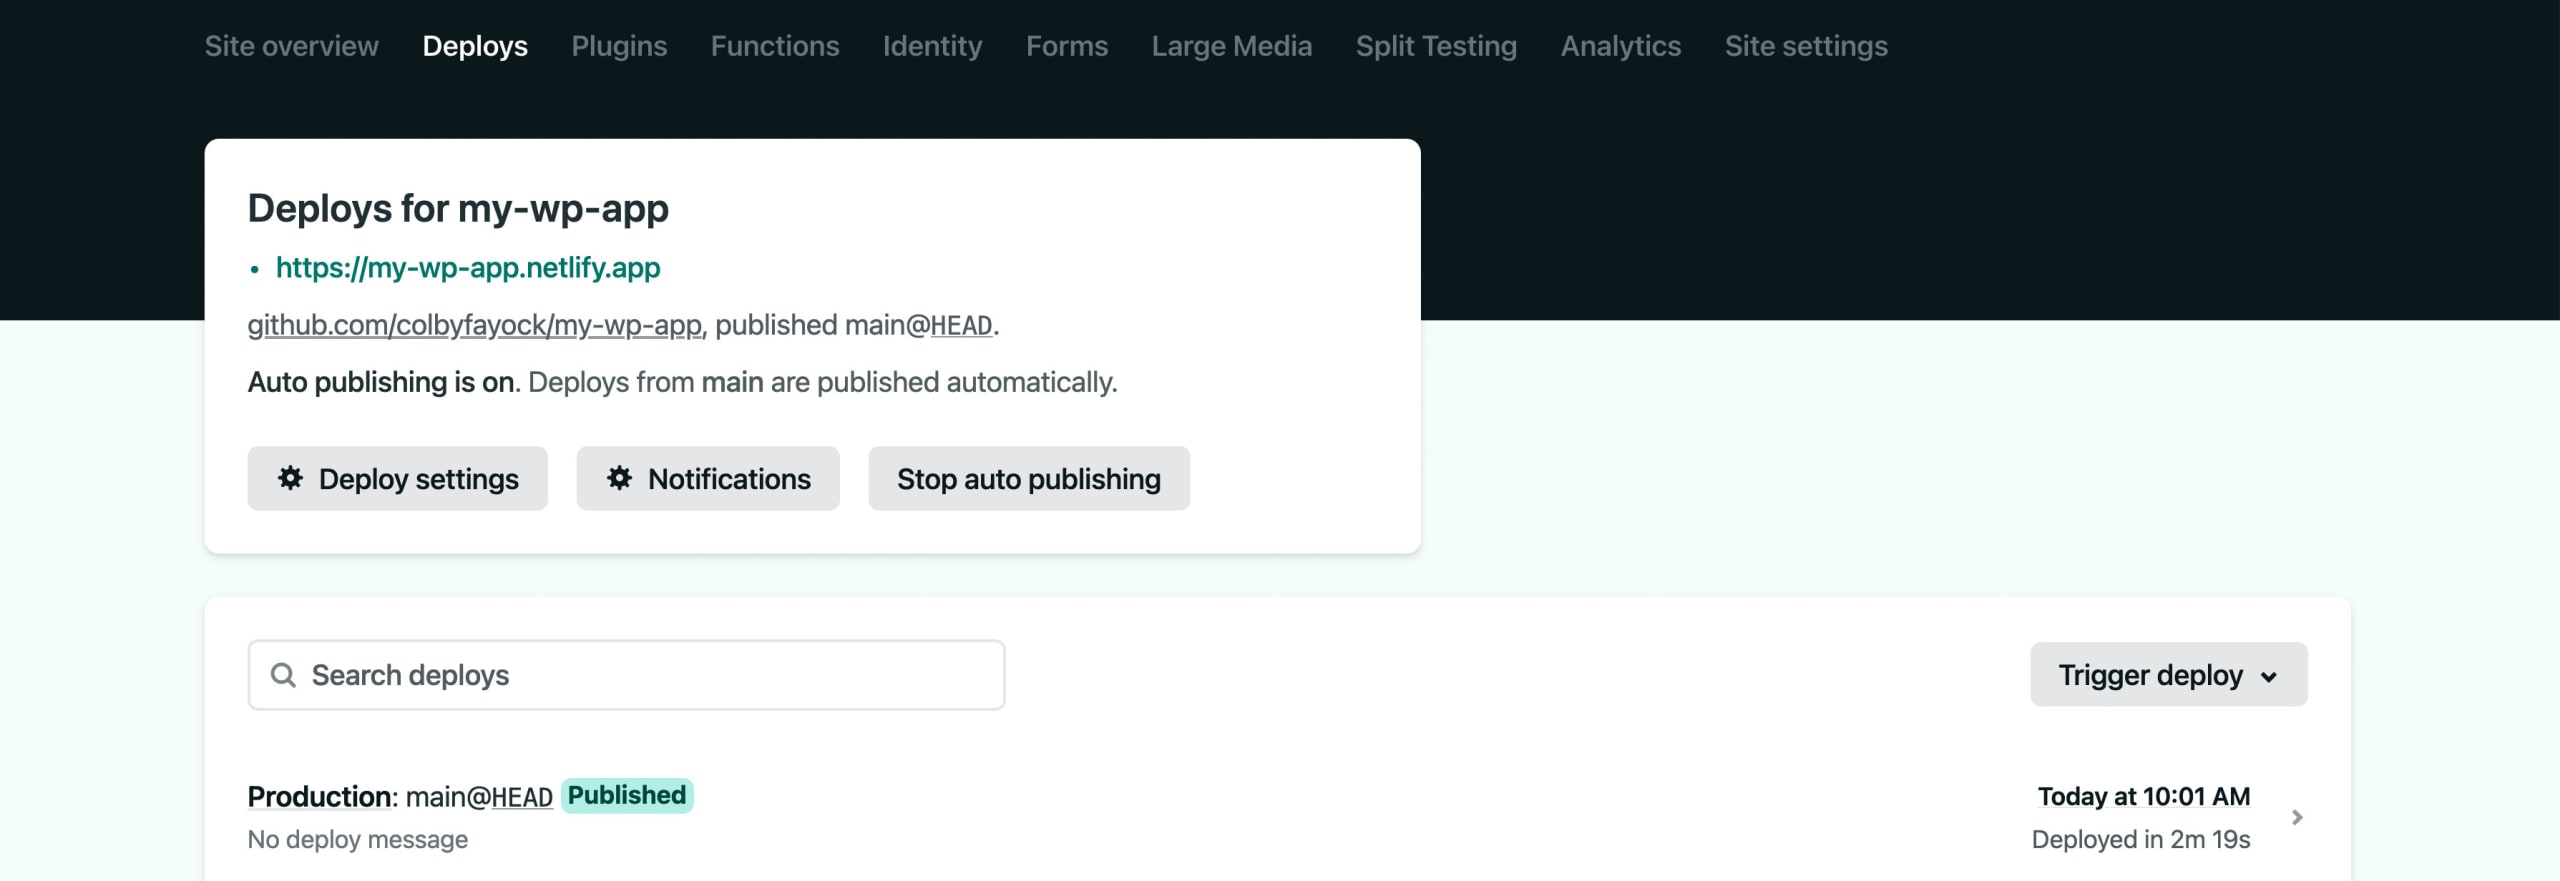Click the Today at 10:01 AM timestamp
2560x881 pixels.
click(x=2143, y=797)
